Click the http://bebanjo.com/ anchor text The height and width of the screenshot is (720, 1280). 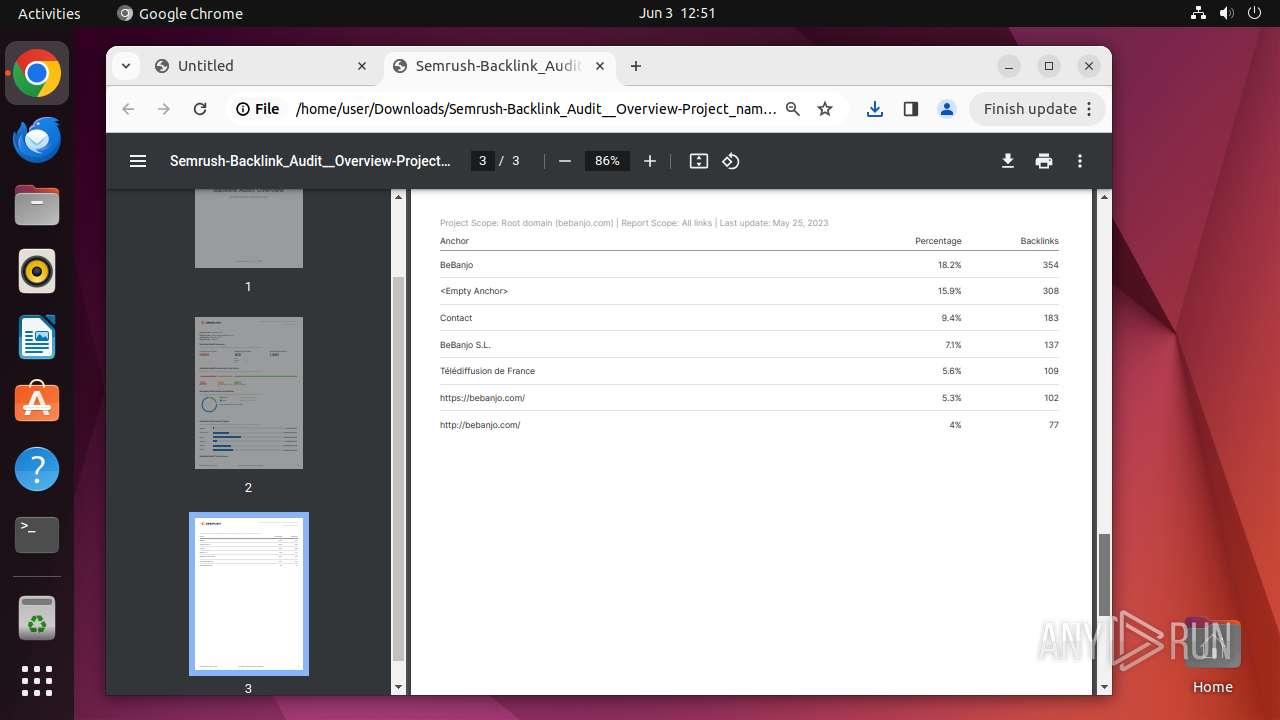[x=480, y=425]
